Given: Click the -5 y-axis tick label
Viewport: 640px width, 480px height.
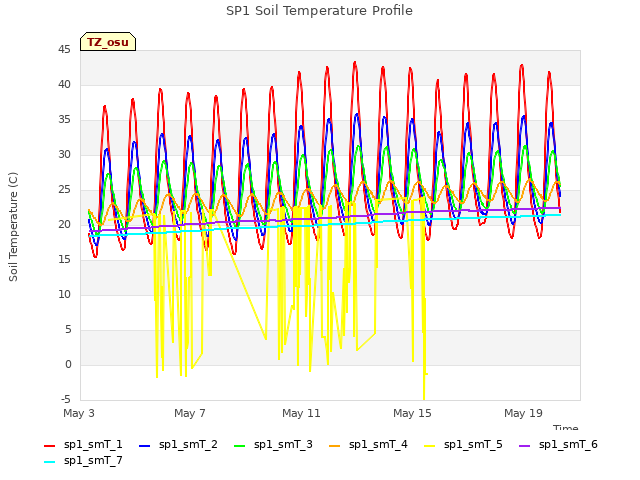Looking at the screenshot, I should pyautogui.click(x=65, y=399).
